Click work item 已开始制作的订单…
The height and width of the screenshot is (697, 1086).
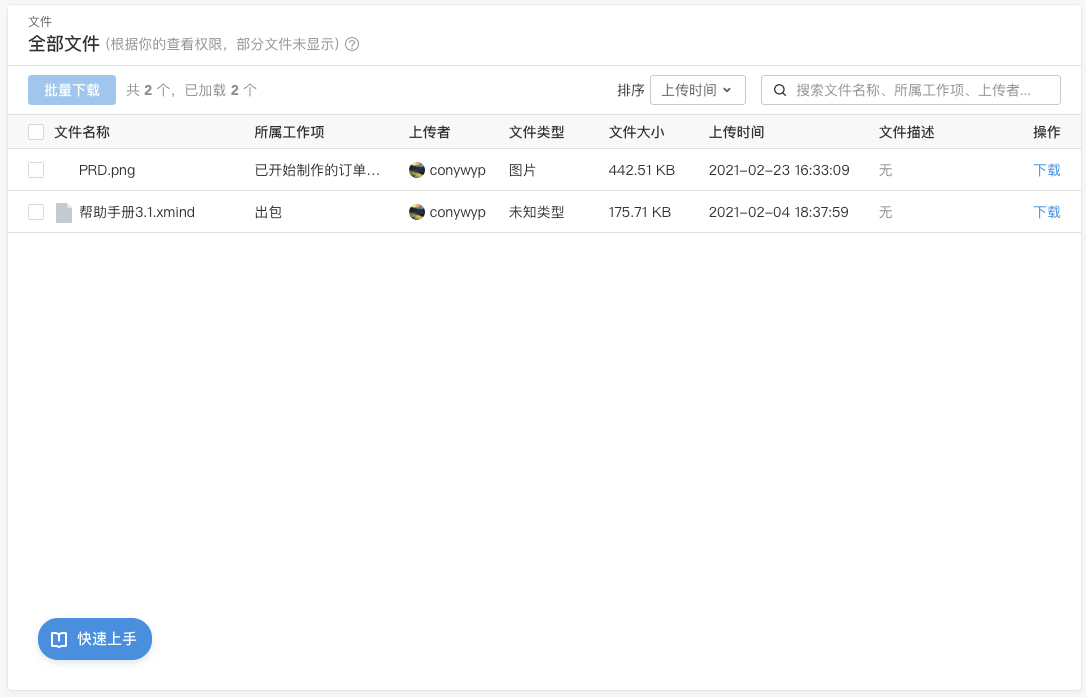[x=317, y=170]
